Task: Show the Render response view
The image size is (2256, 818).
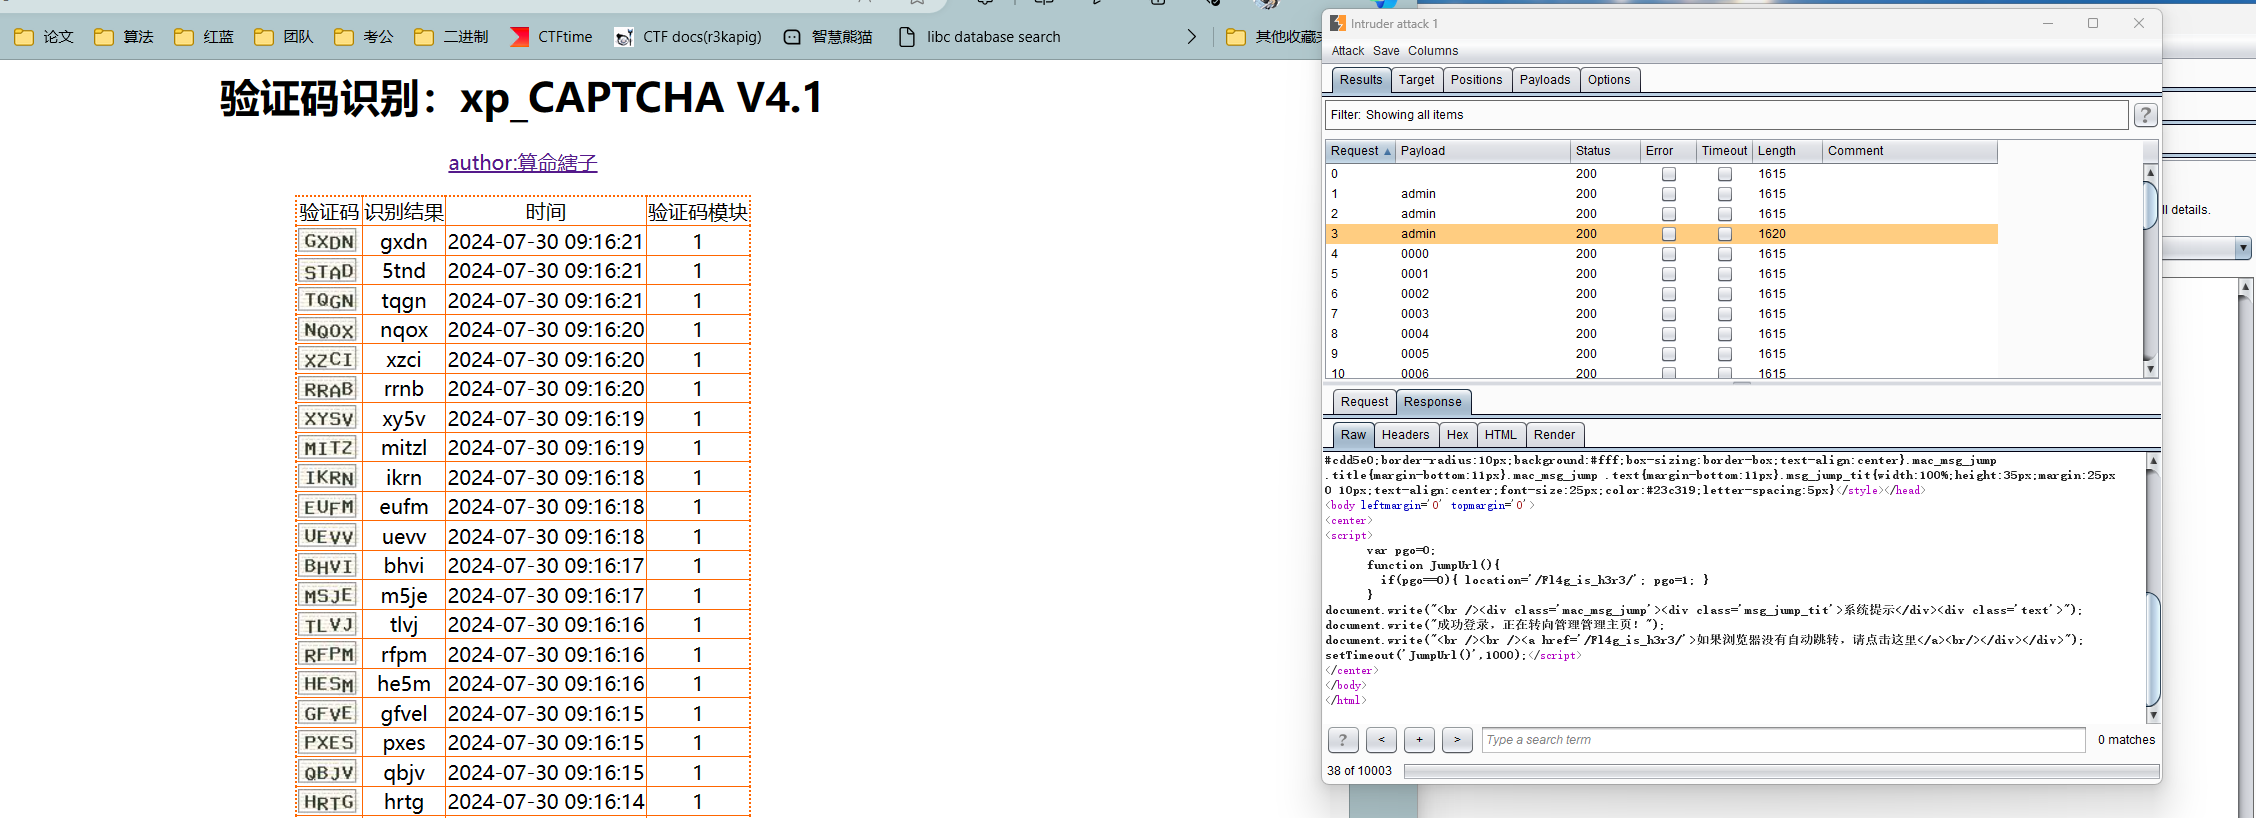Action: tap(1554, 435)
